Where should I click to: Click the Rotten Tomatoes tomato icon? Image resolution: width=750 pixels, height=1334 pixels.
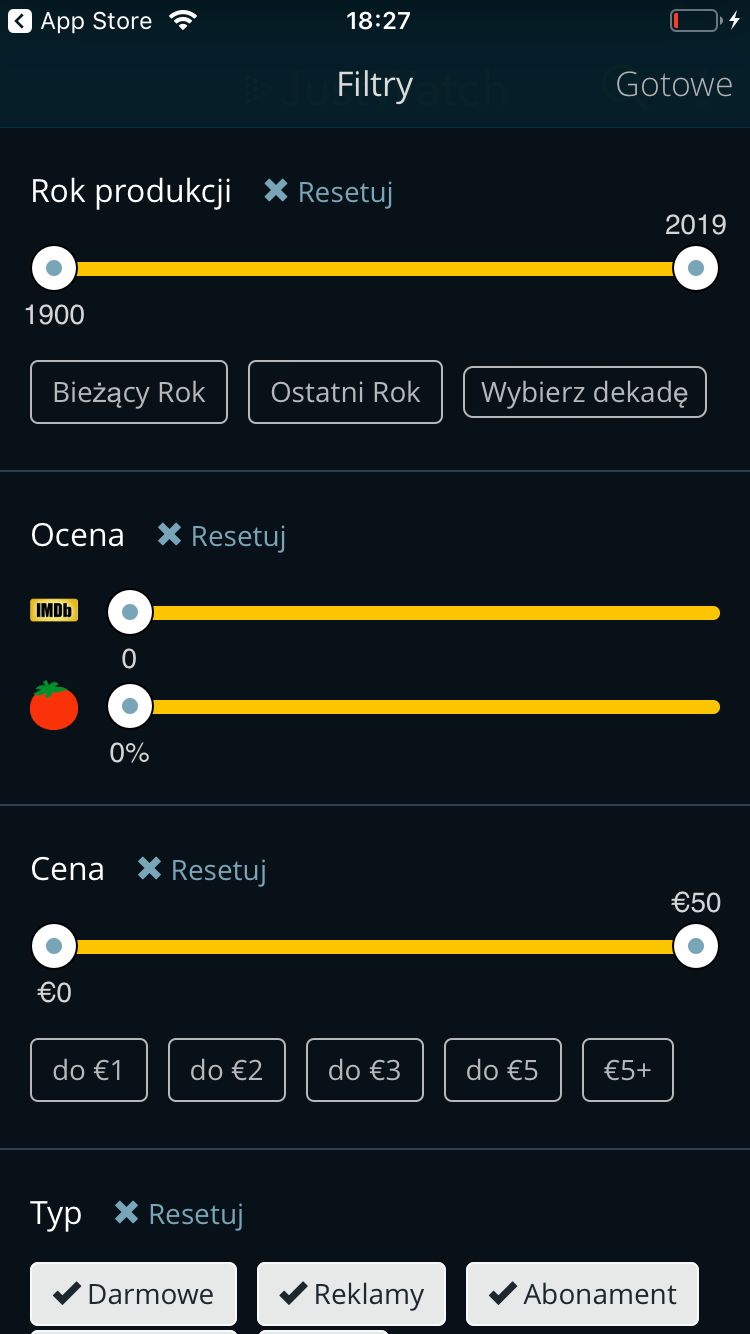[x=54, y=705]
